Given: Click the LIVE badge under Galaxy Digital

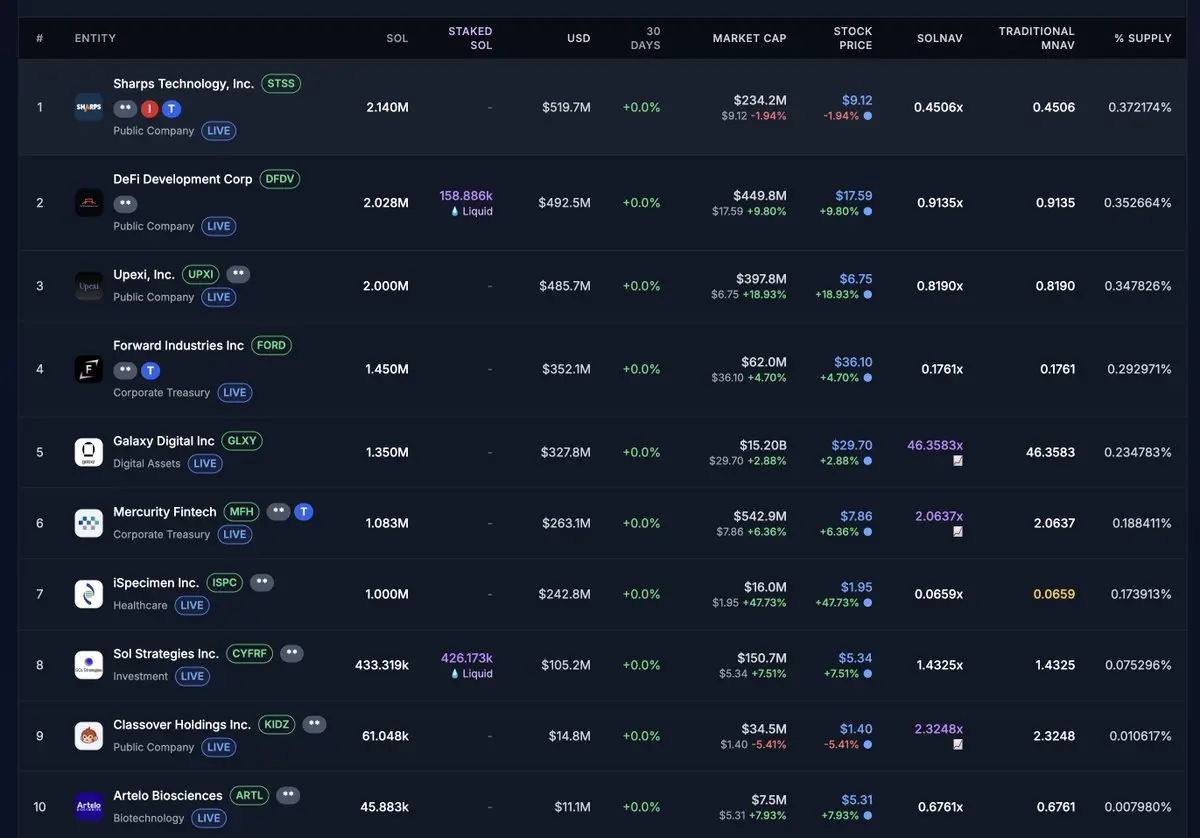Looking at the screenshot, I should coord(205,464).
